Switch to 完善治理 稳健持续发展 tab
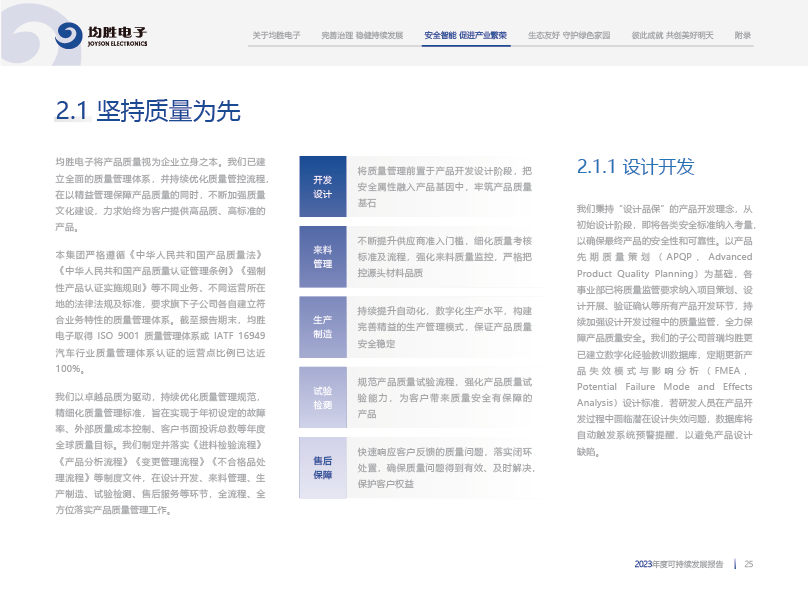Screen dimensions: 809x596 tap(362, 35)
